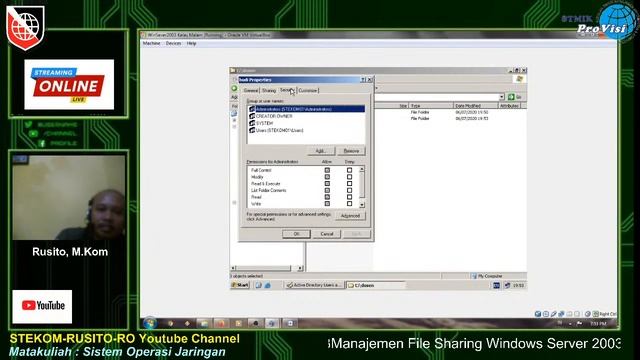Click the Right Ctrl host key indicator
This screenshot has width=640, height=360.
(604, 314)
